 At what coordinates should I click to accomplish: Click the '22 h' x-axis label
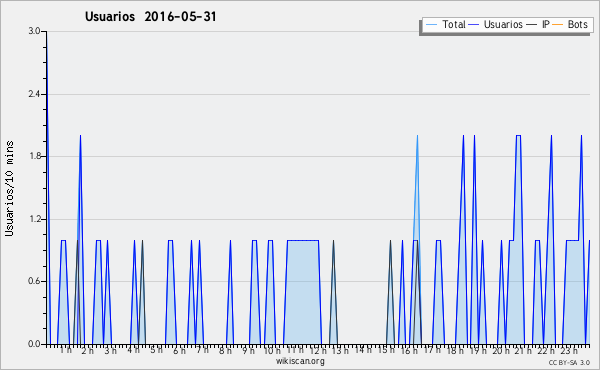pos(546,350)
